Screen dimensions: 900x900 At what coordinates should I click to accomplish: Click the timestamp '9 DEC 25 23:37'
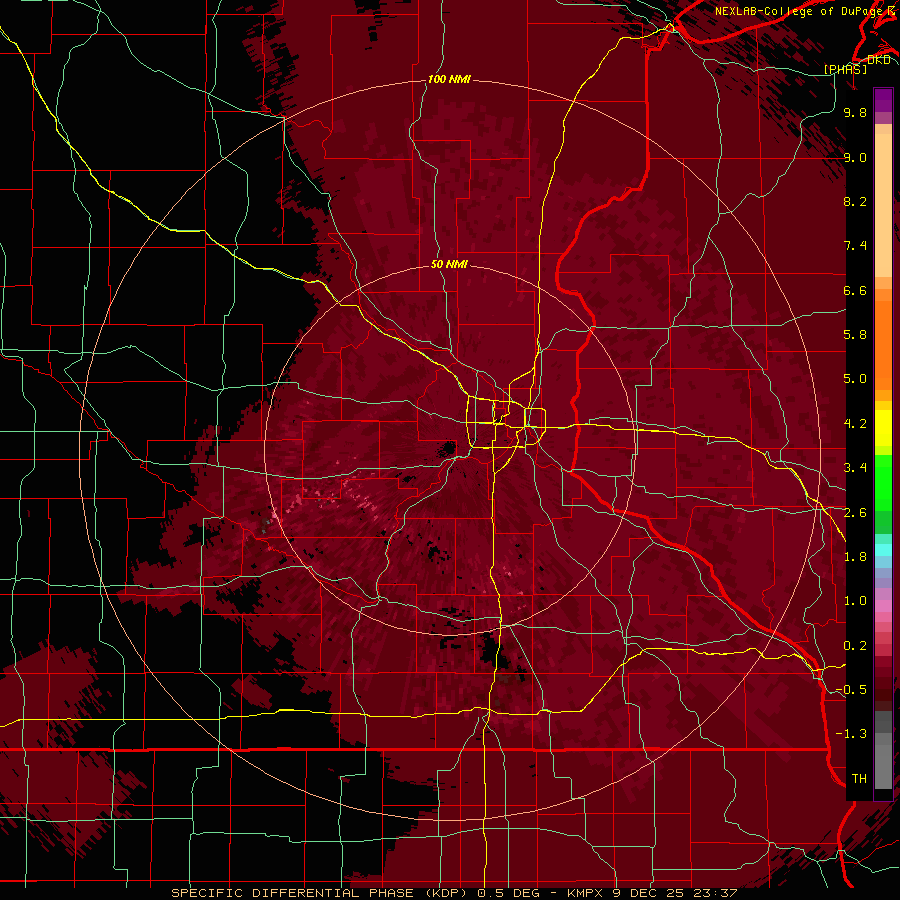coord(675,893)
